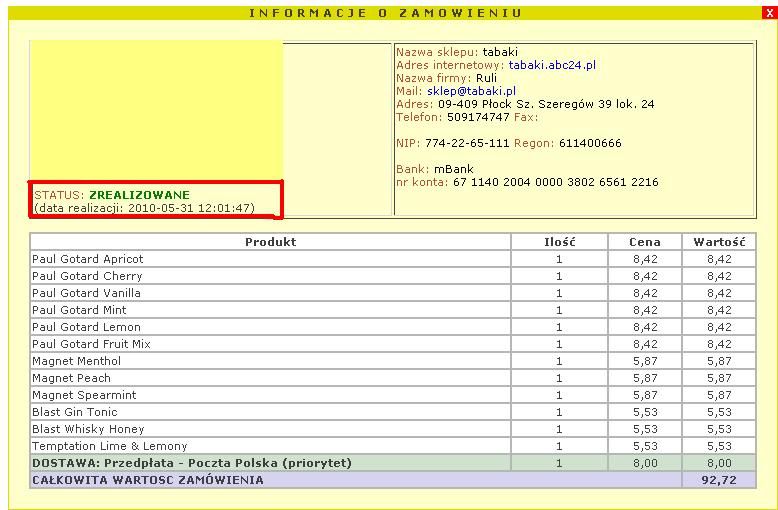Image resolution: width=778 pixels, height=510 pixels.
Task: Select the Paul Gotard Mint product
Action: click(79, 310)
